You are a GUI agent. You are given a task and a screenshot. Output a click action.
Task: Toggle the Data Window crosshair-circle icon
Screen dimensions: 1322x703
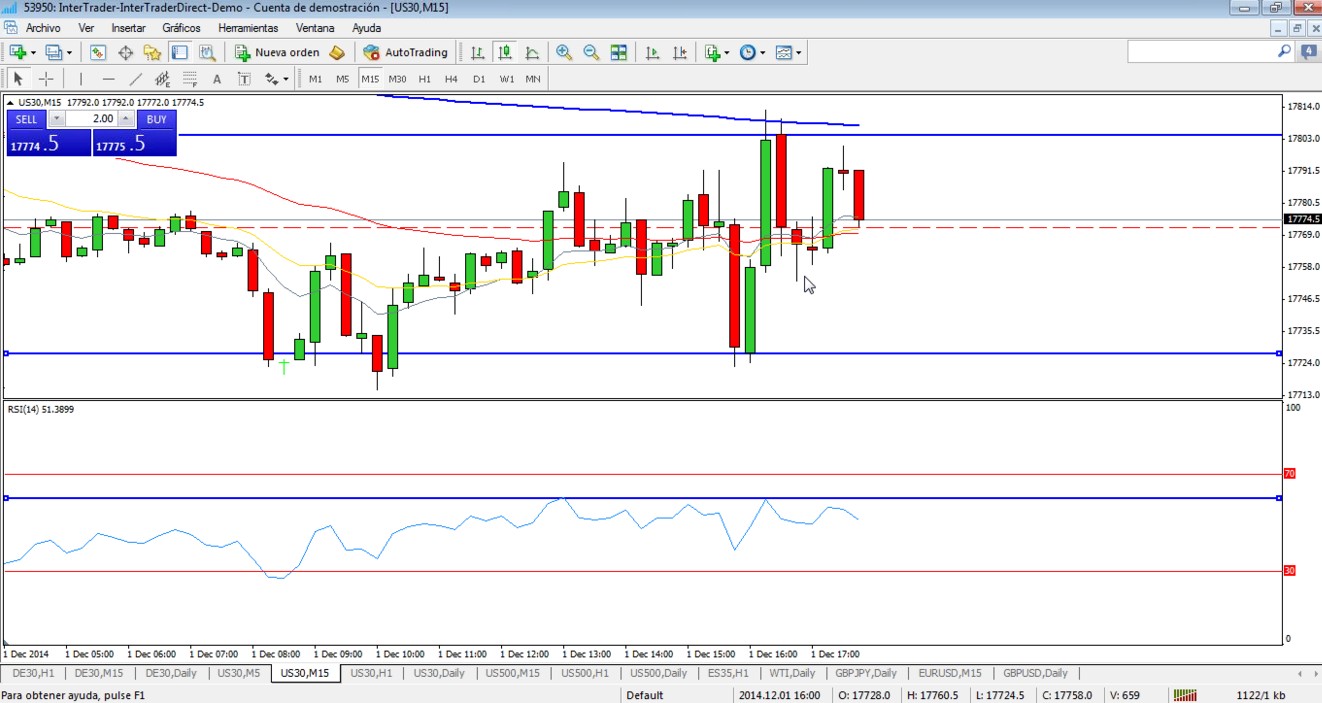[126, 52]
